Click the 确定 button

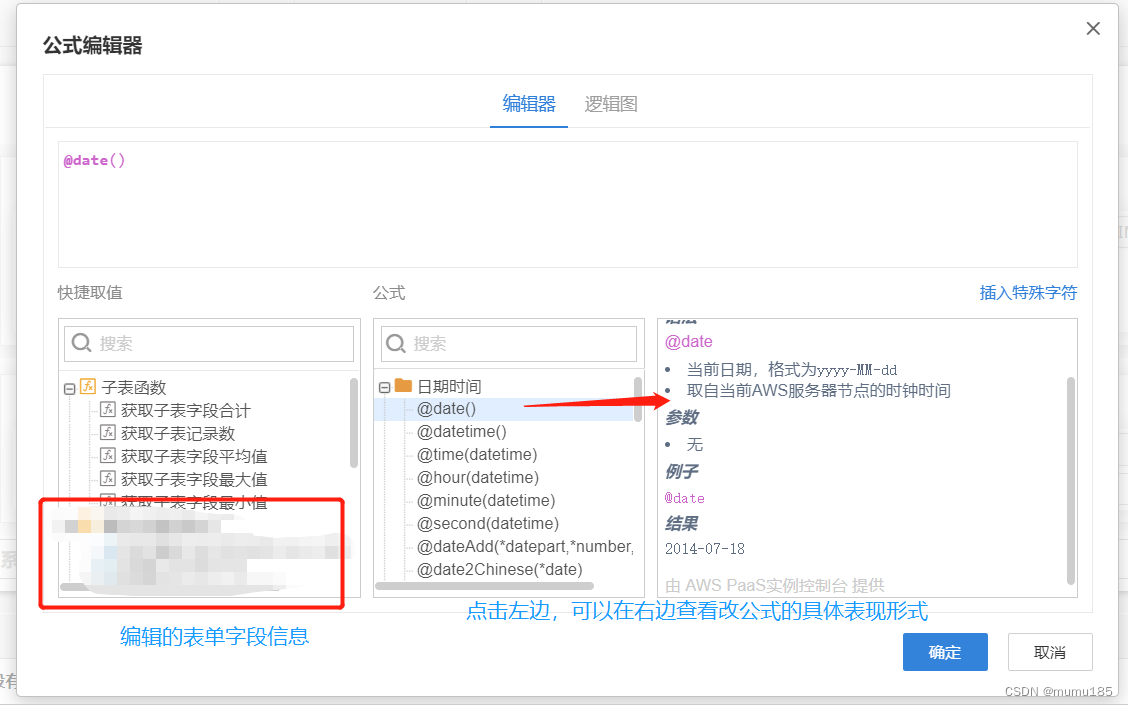coord(945,652)
